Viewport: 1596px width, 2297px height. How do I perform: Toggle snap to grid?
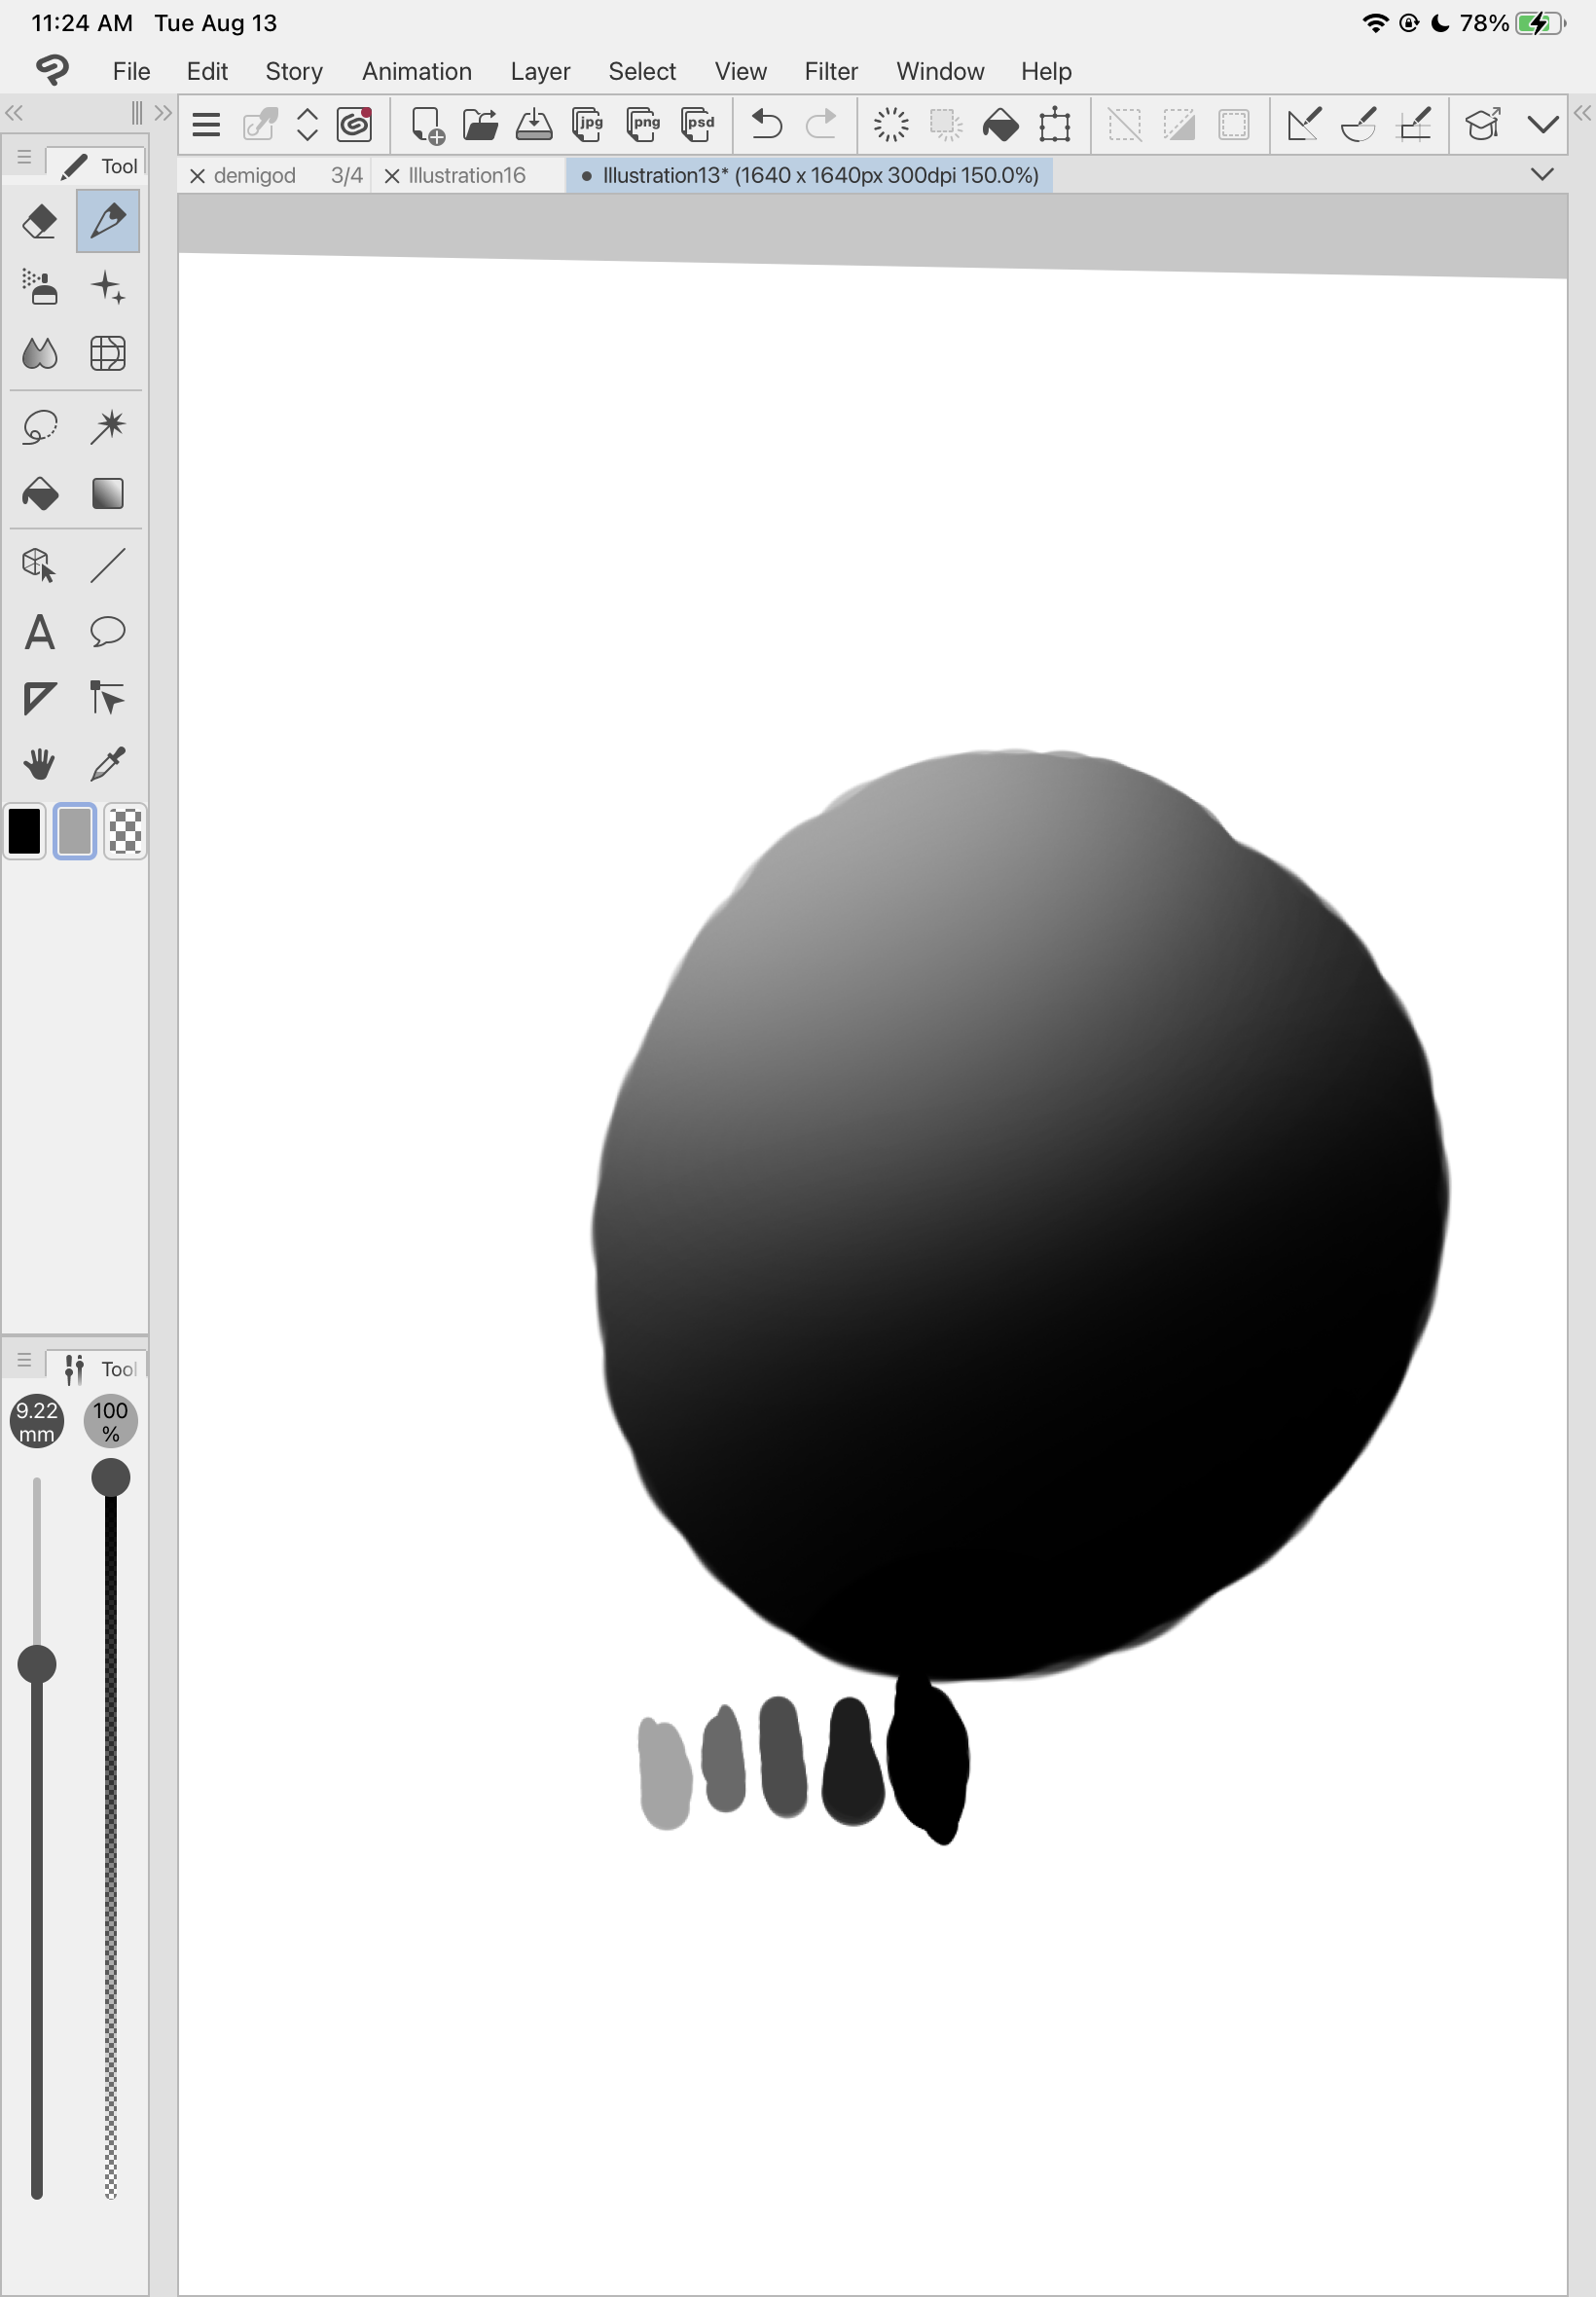tap(1414, 125)
